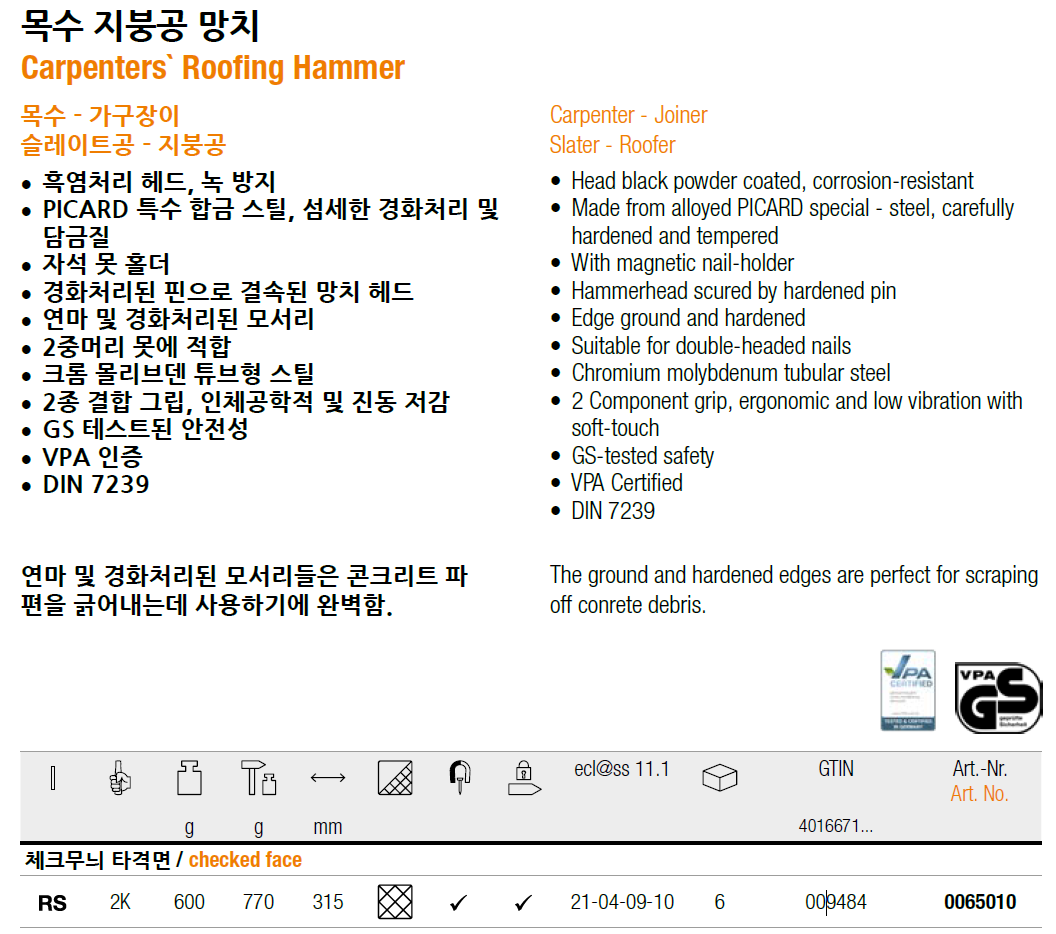Click the length value 315

(328, 902)
